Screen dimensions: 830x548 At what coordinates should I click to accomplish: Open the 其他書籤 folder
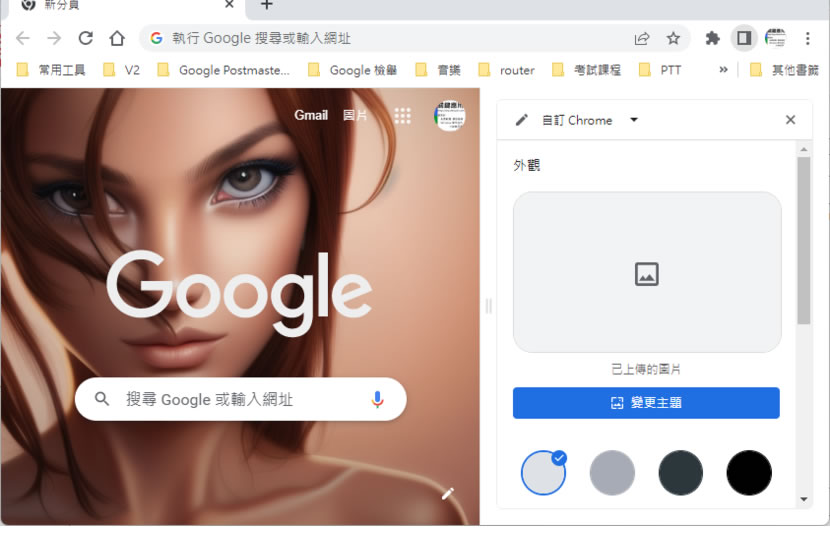[784, 70]
